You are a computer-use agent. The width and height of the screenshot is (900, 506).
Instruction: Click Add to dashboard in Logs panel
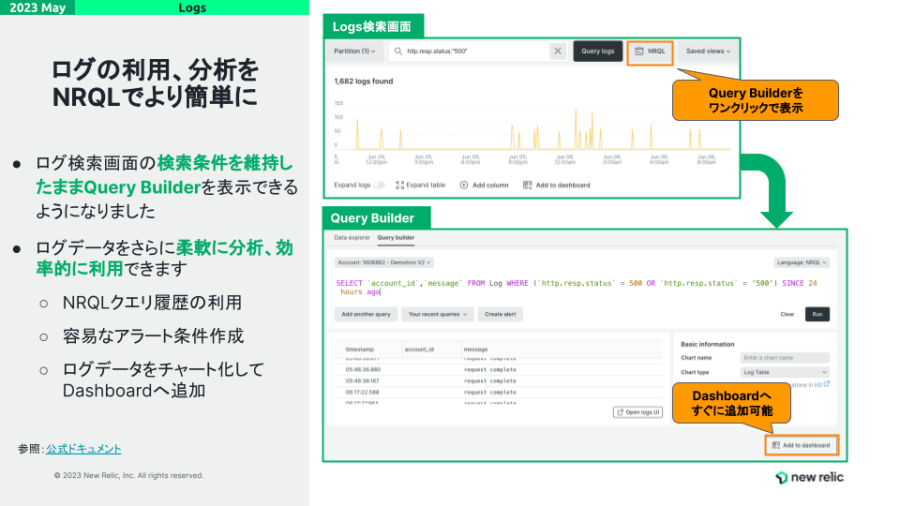coord(556,185)
